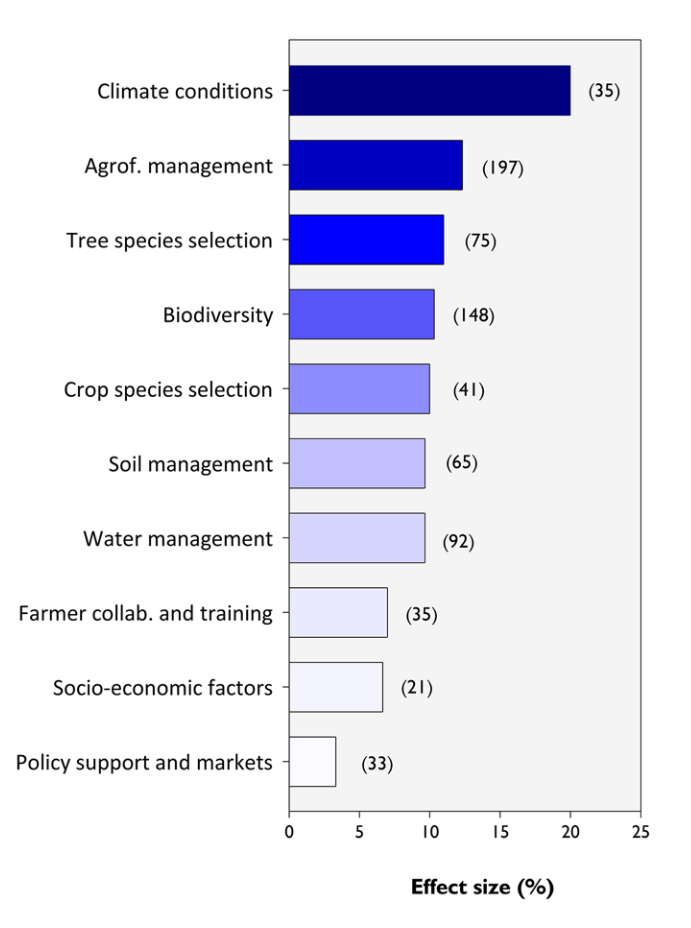Click the (197) count label

(x=502, y=167)
